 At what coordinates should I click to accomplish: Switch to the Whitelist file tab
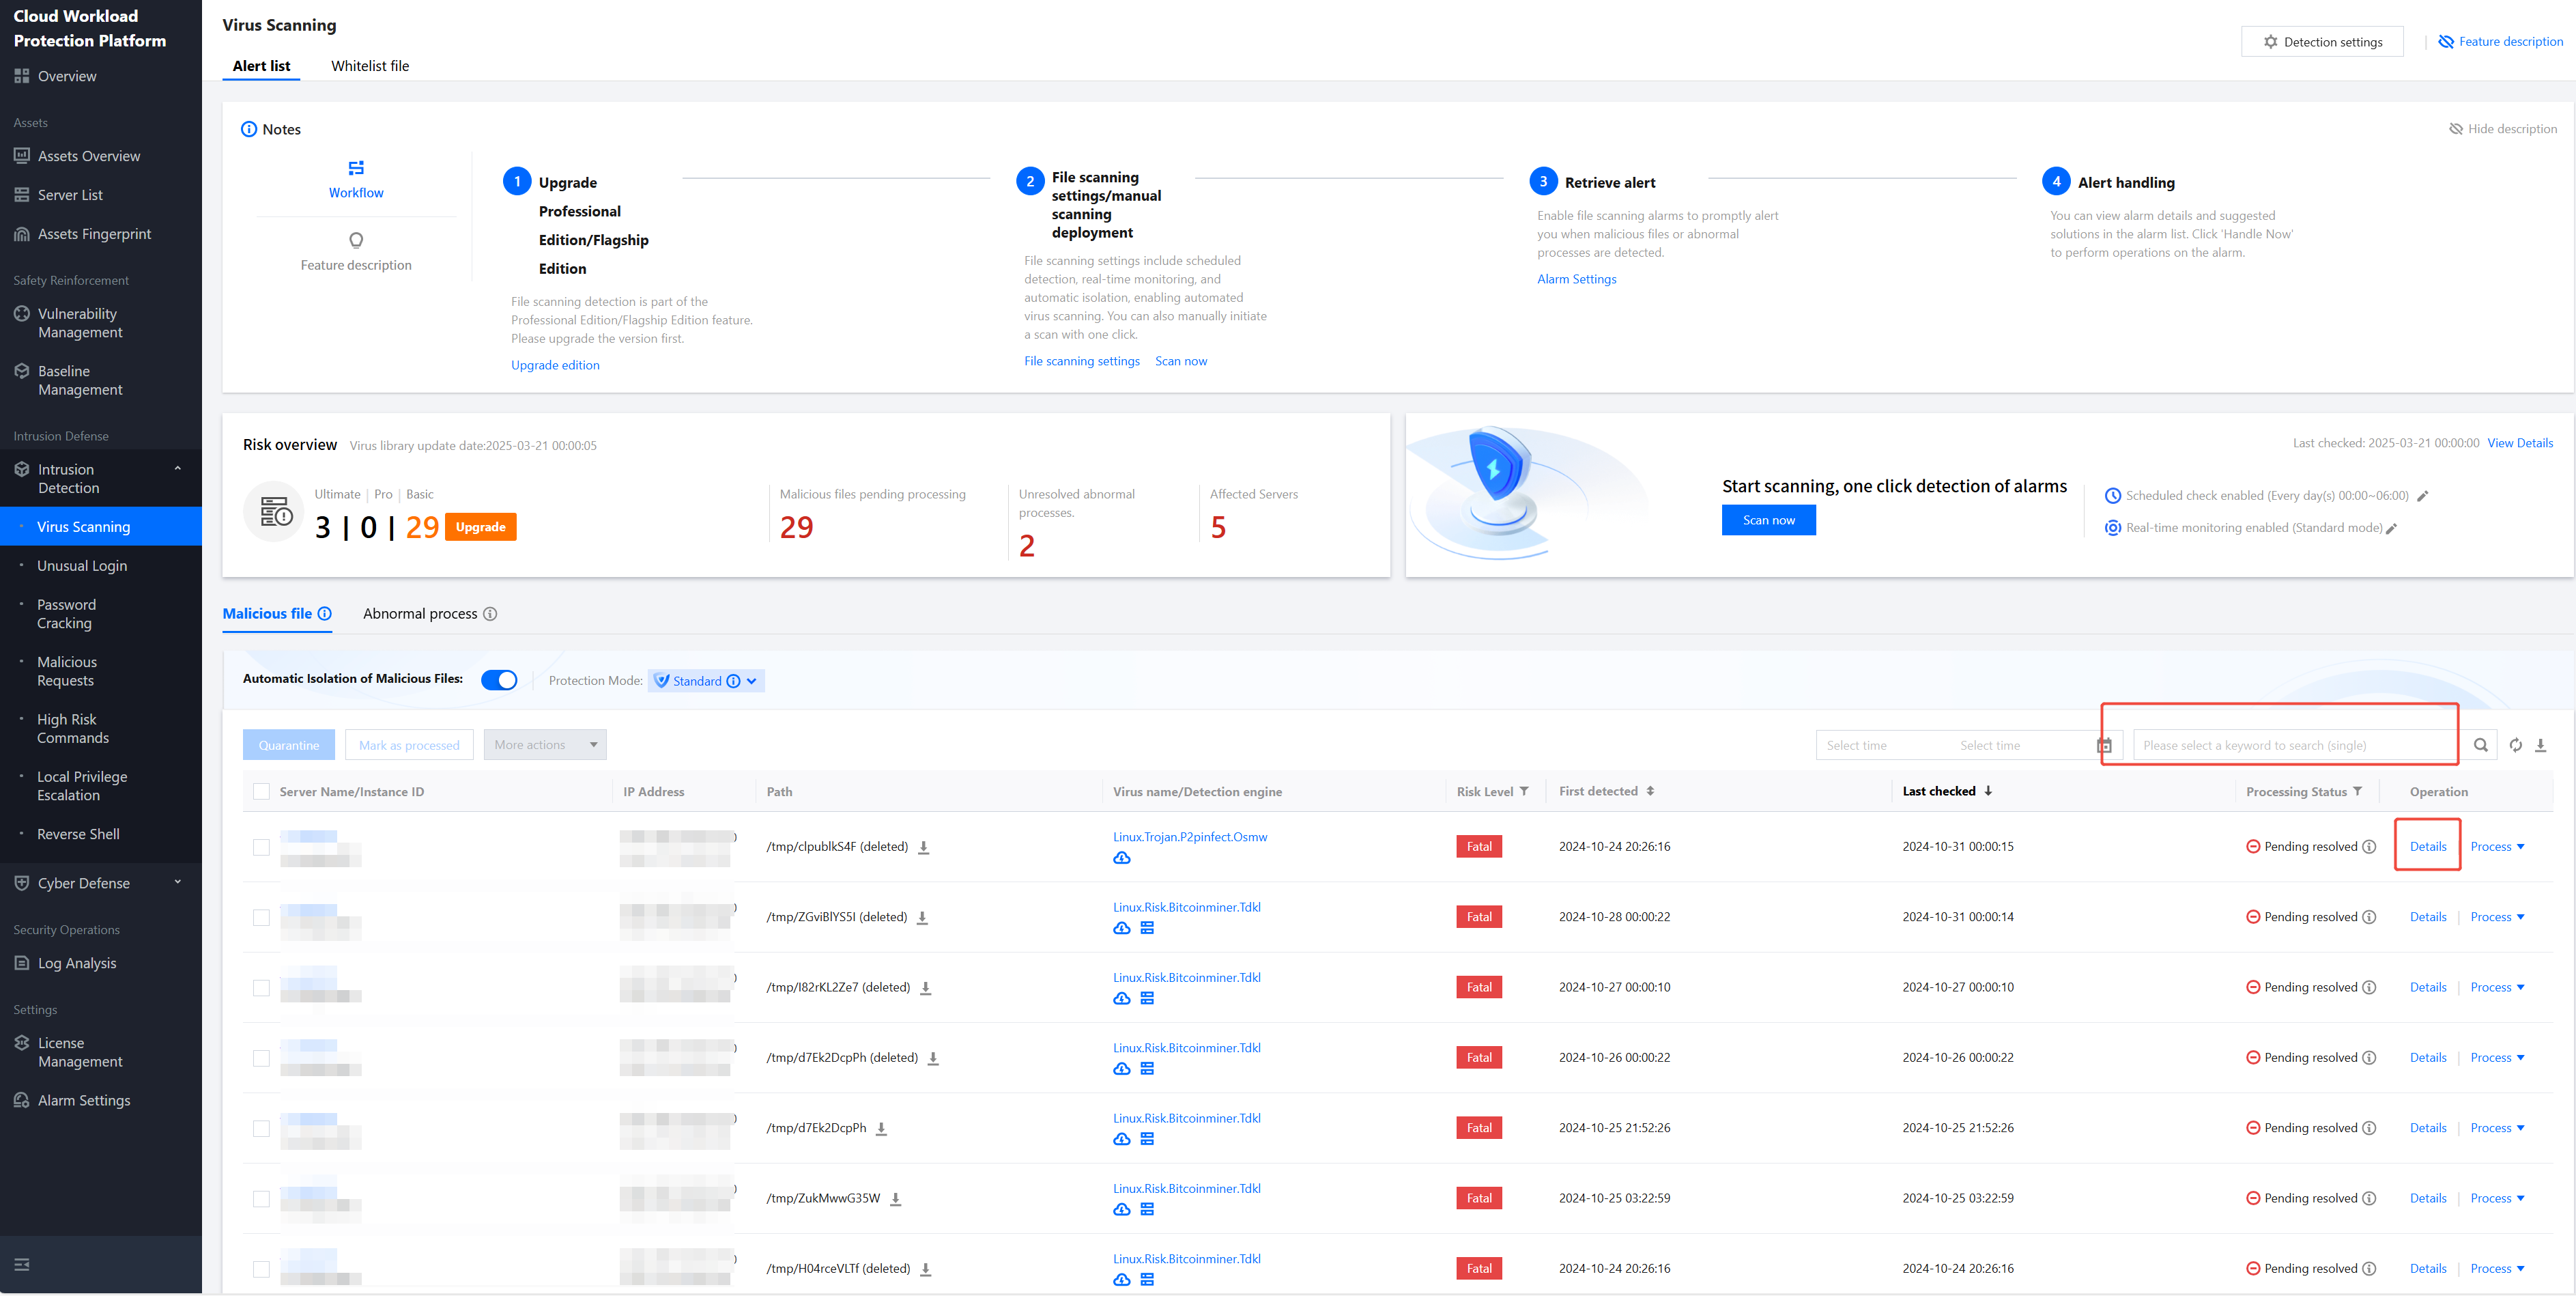point(370,66)
